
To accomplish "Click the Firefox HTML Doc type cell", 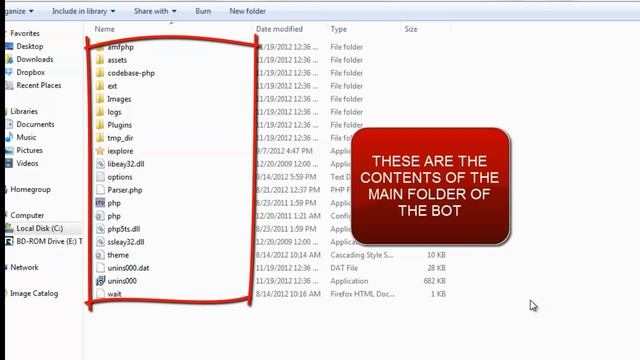I will 362,294.
